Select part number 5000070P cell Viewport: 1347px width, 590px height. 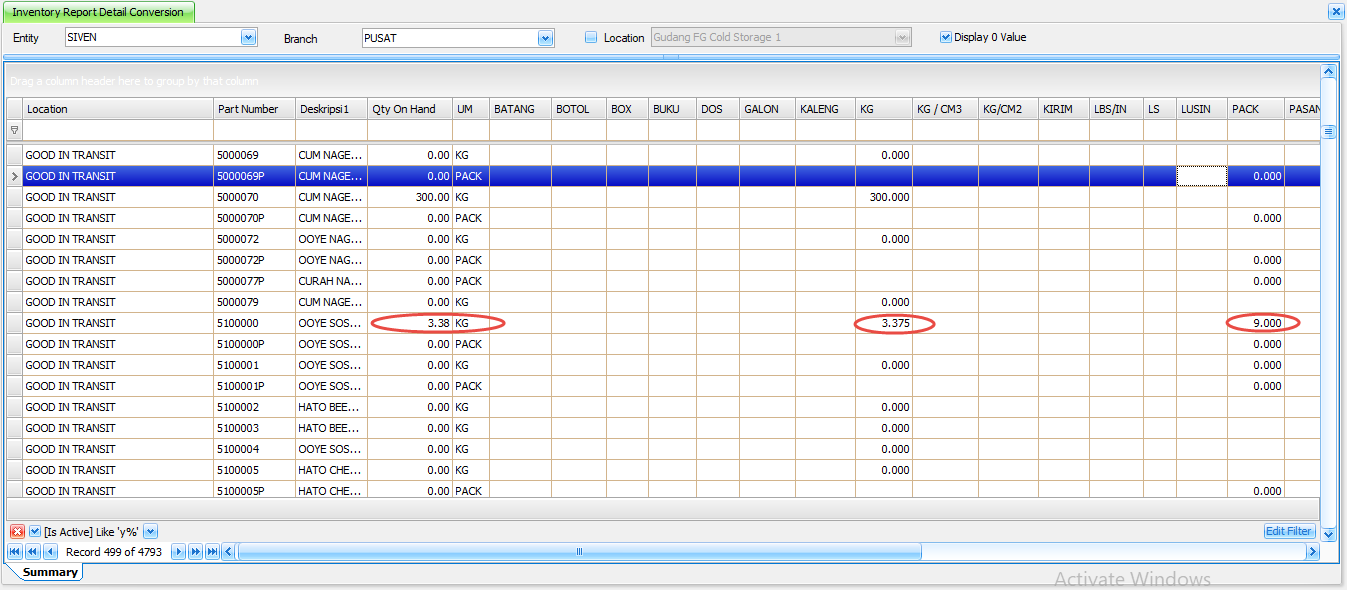pos(254,218)
